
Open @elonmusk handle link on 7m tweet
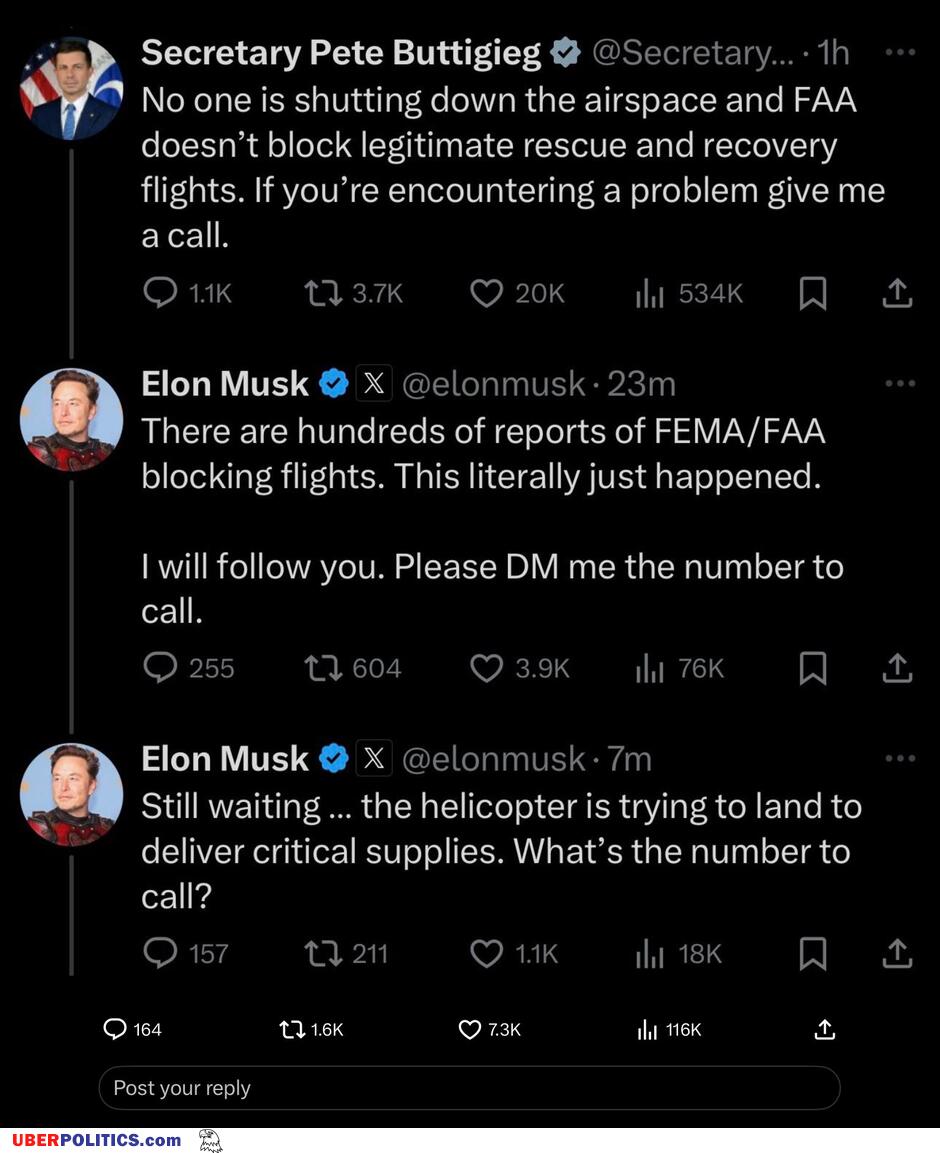[x=494, y=759]
